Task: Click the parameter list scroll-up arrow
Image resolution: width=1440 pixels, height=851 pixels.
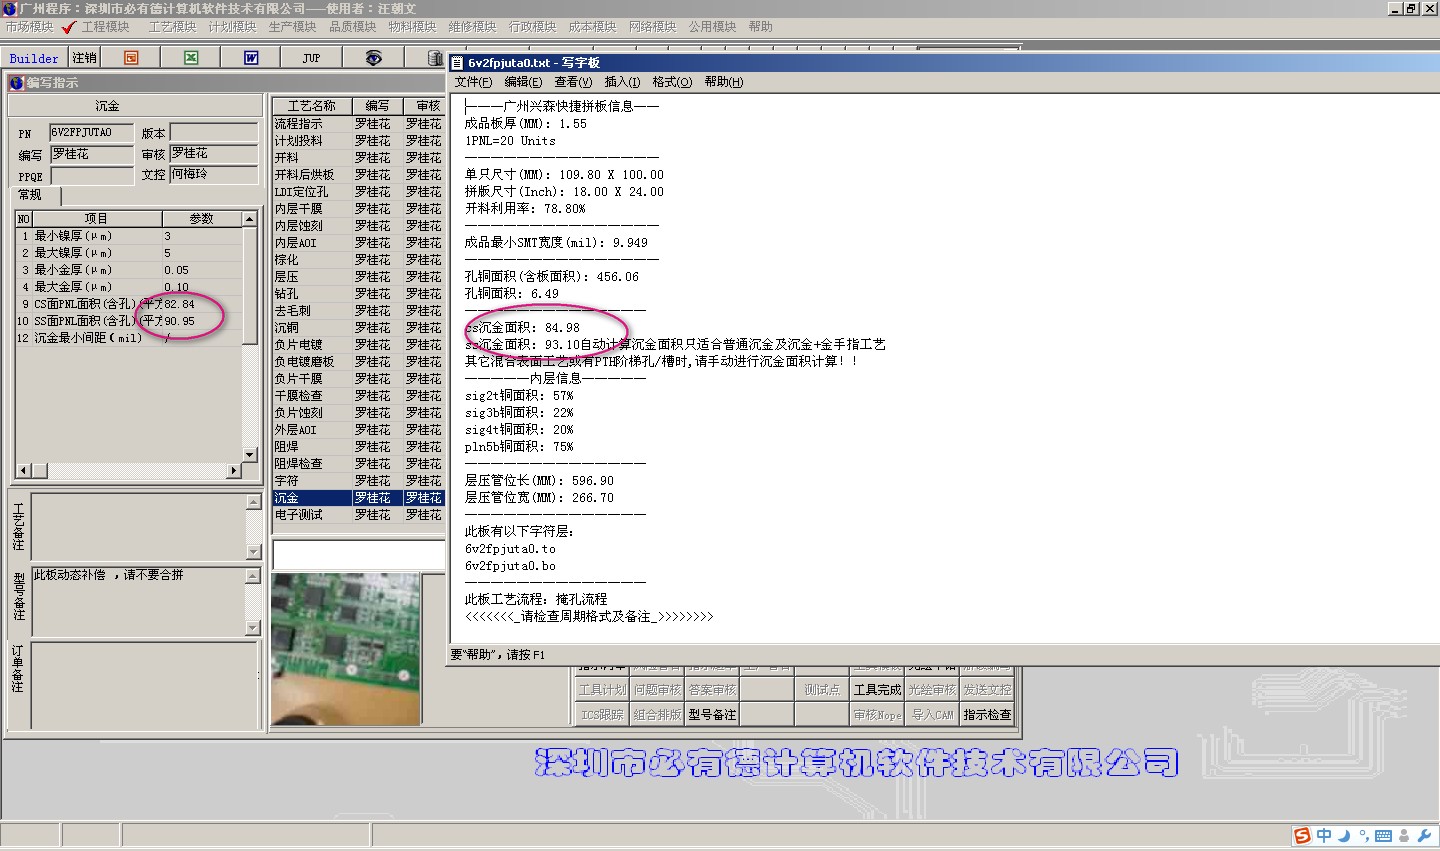Action: (x=250, y=219)
